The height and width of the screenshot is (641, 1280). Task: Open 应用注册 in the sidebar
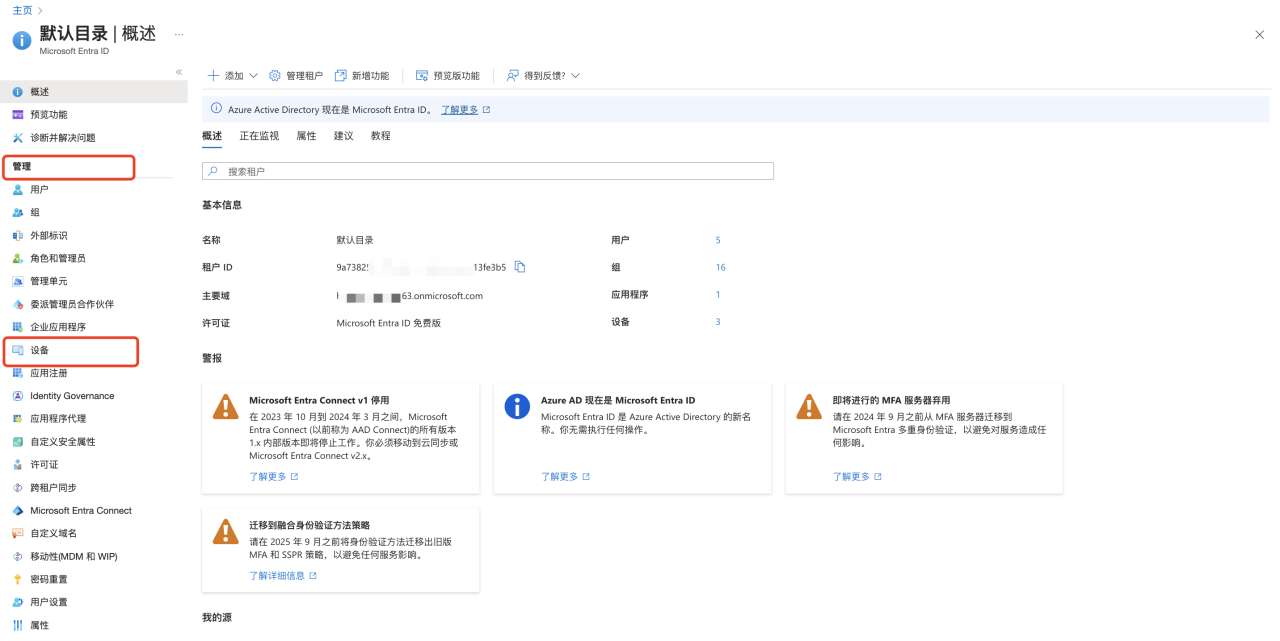coord(48,373)
